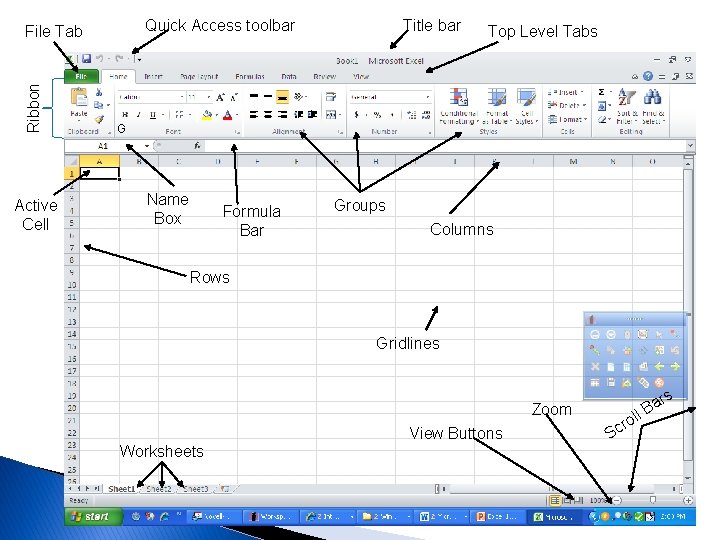Click the Fill down icon in Editing
Screen dimensions: 720x540
[x=602, y=106]
